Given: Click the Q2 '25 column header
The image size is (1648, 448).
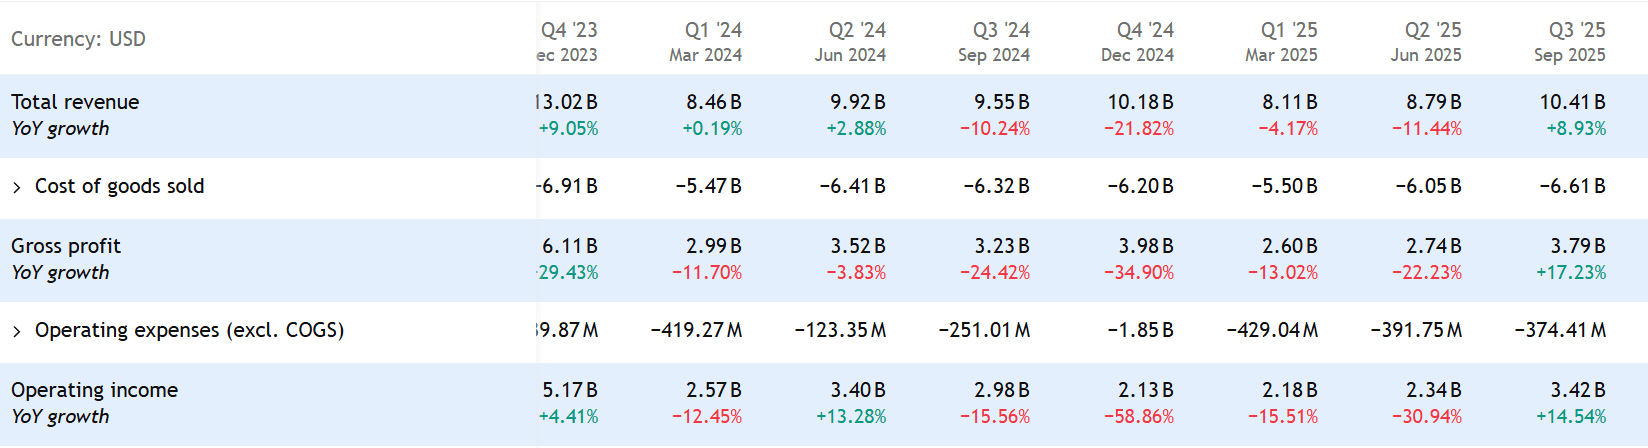Looking at the screenshot, I should click(1432, 31).
